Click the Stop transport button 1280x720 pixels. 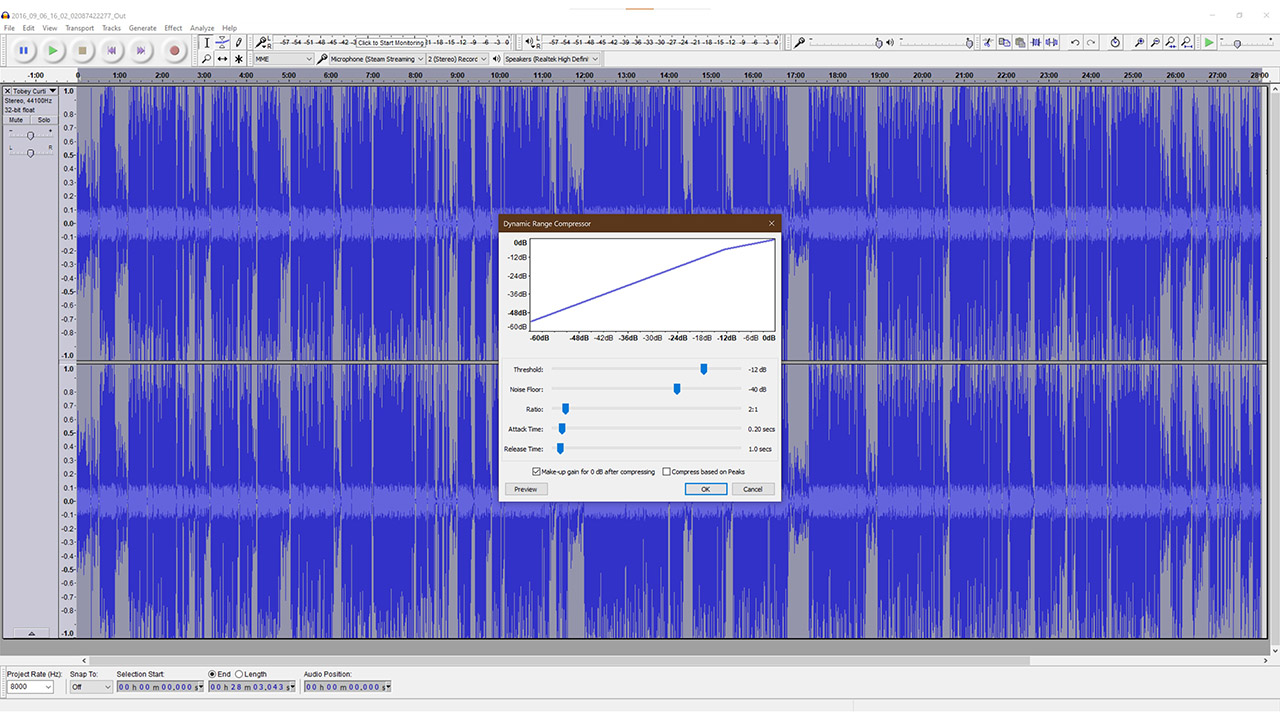click(83, 50)
